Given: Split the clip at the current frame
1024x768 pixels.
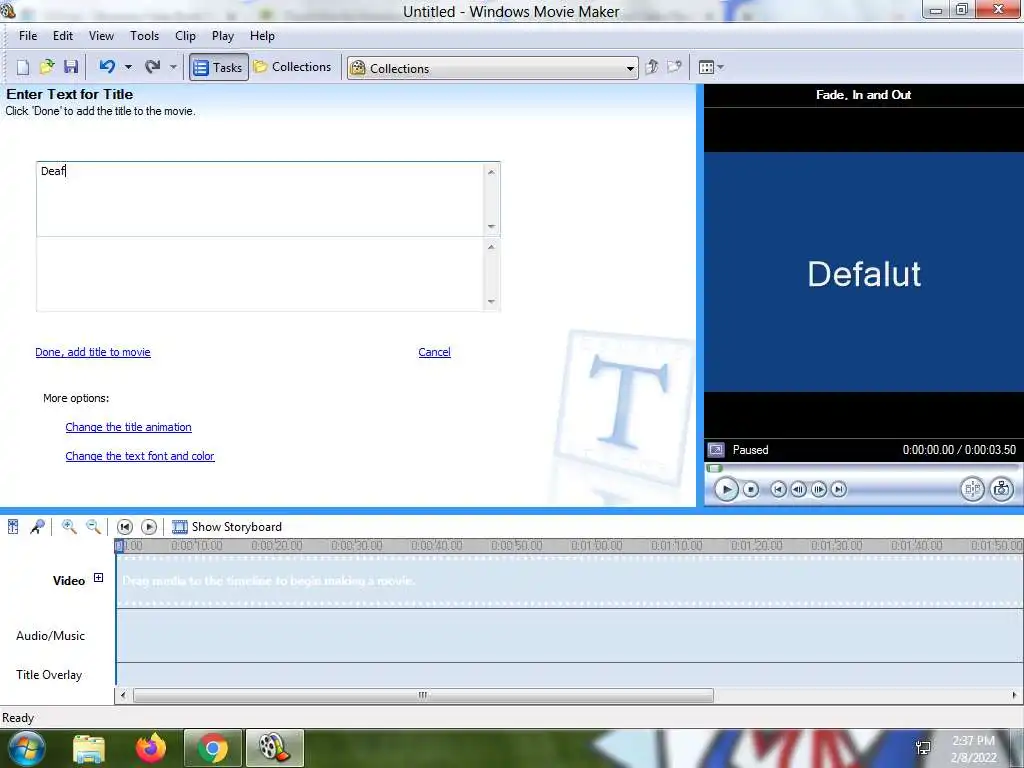Looking at the screenshot, I should click(x=972, y=489).
